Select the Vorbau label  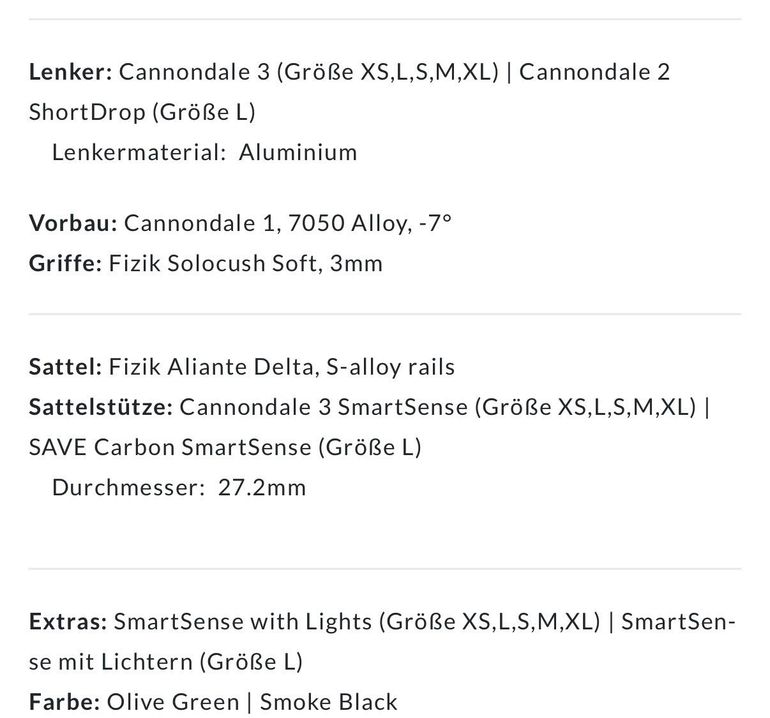[x=73, y=223]
